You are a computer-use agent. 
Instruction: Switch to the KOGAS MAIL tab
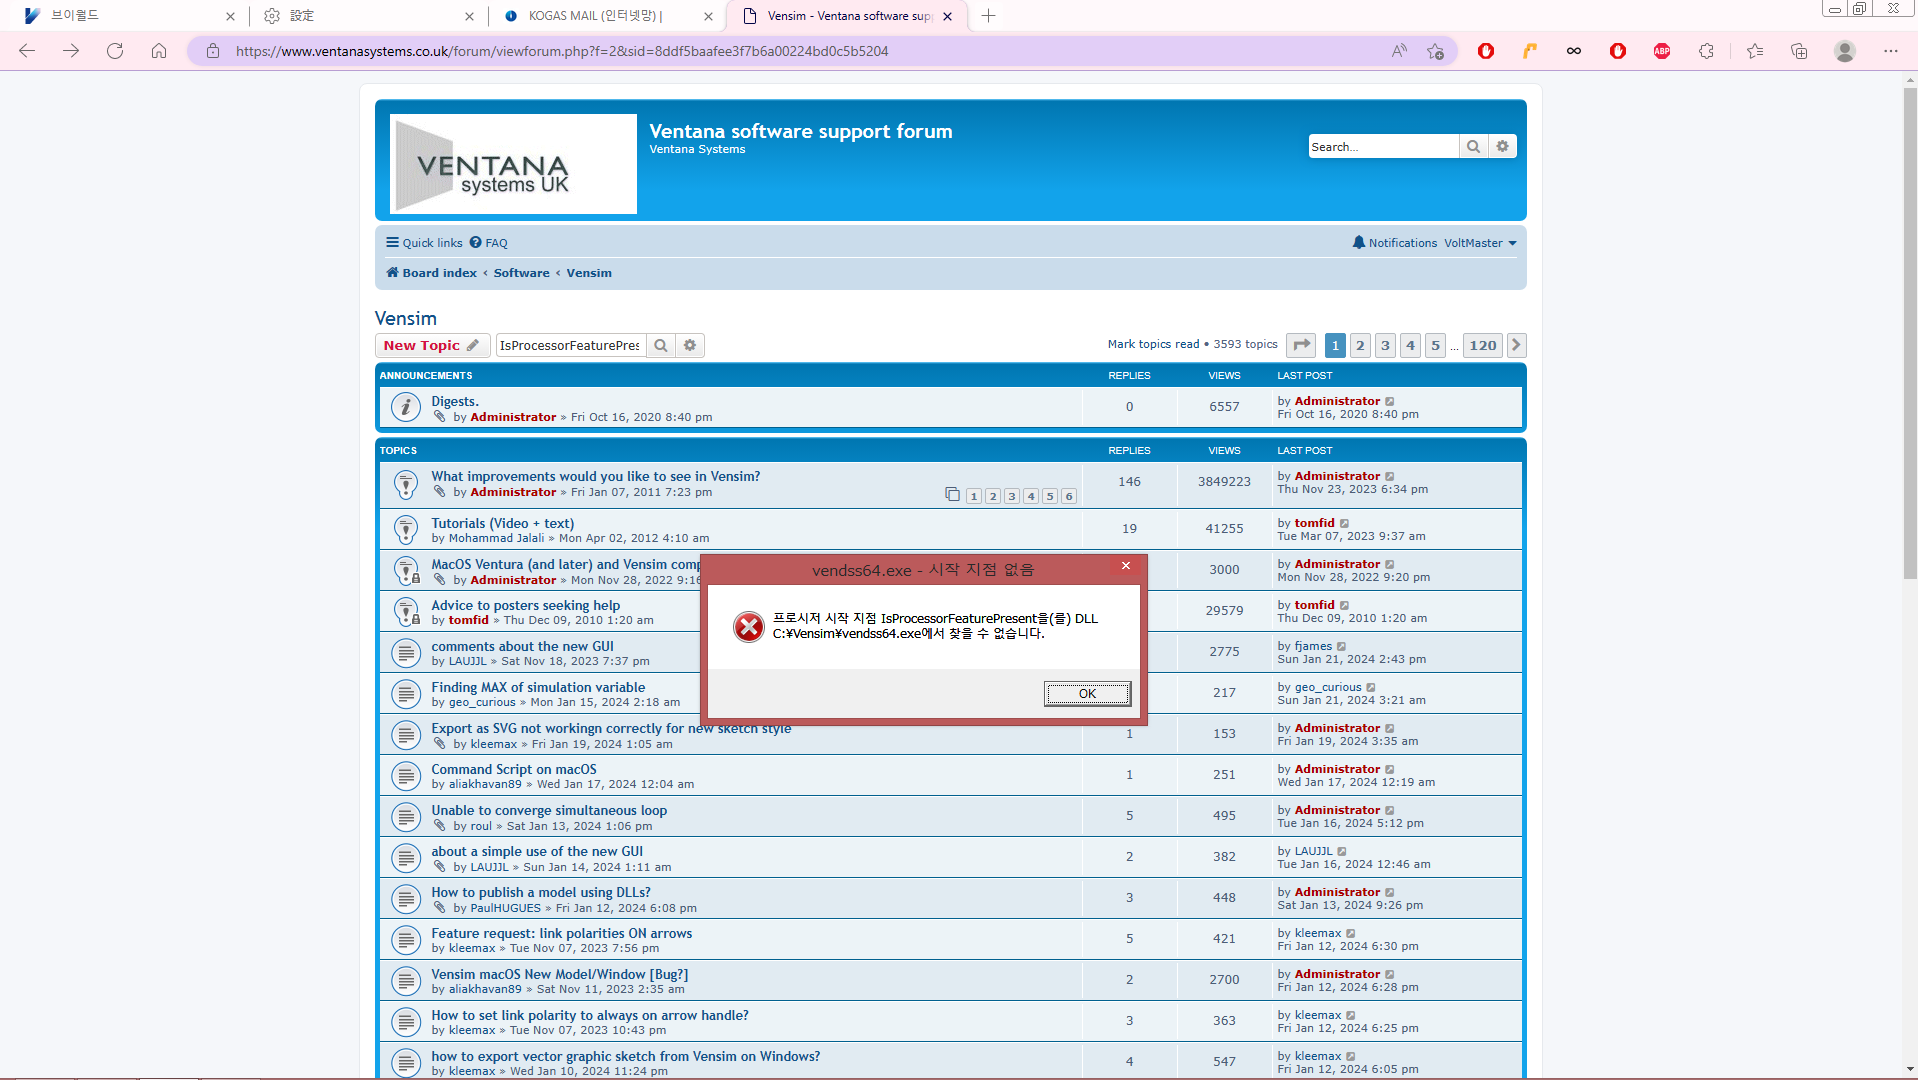pos(608,16)
